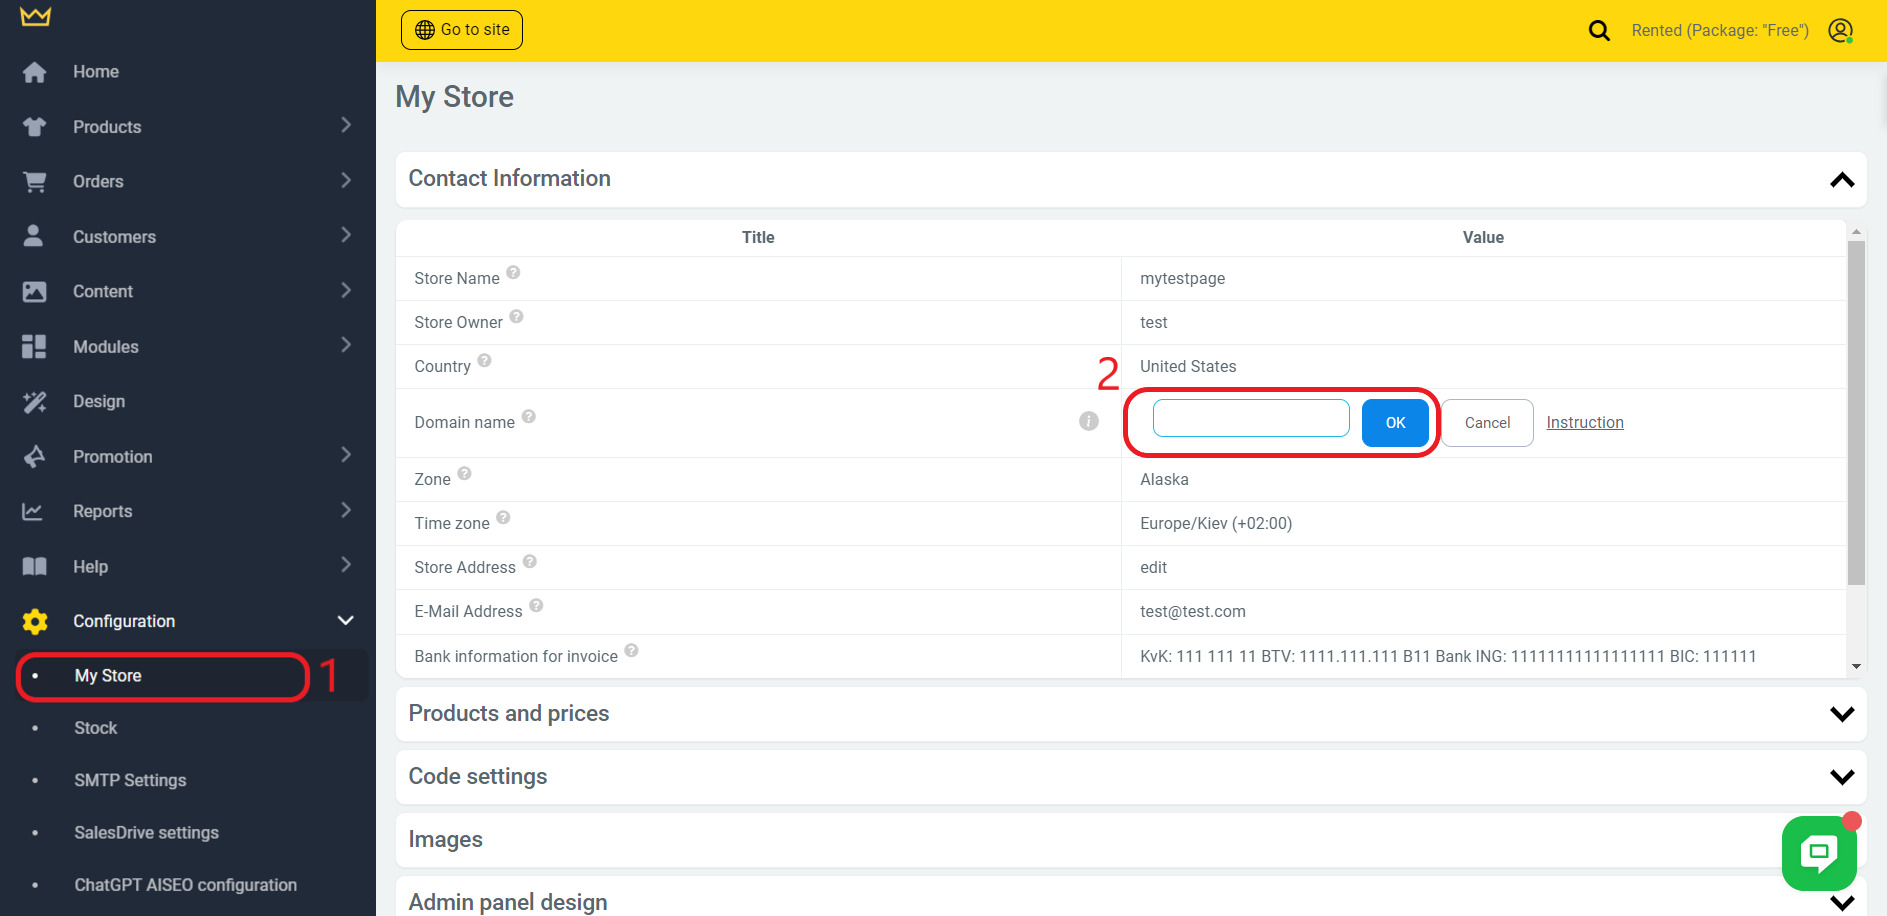The image size is (1887, 916).
Task: Click the Cancel button for domain name
Action: [x=1486, y=423]
